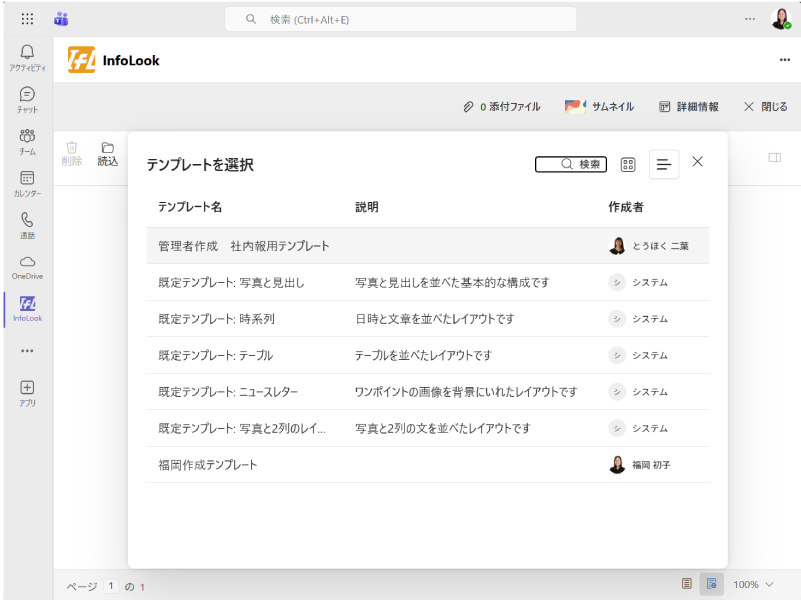Open the サムネイル thumbnail option
801x601 pixels.
click(x=600, y=107)
